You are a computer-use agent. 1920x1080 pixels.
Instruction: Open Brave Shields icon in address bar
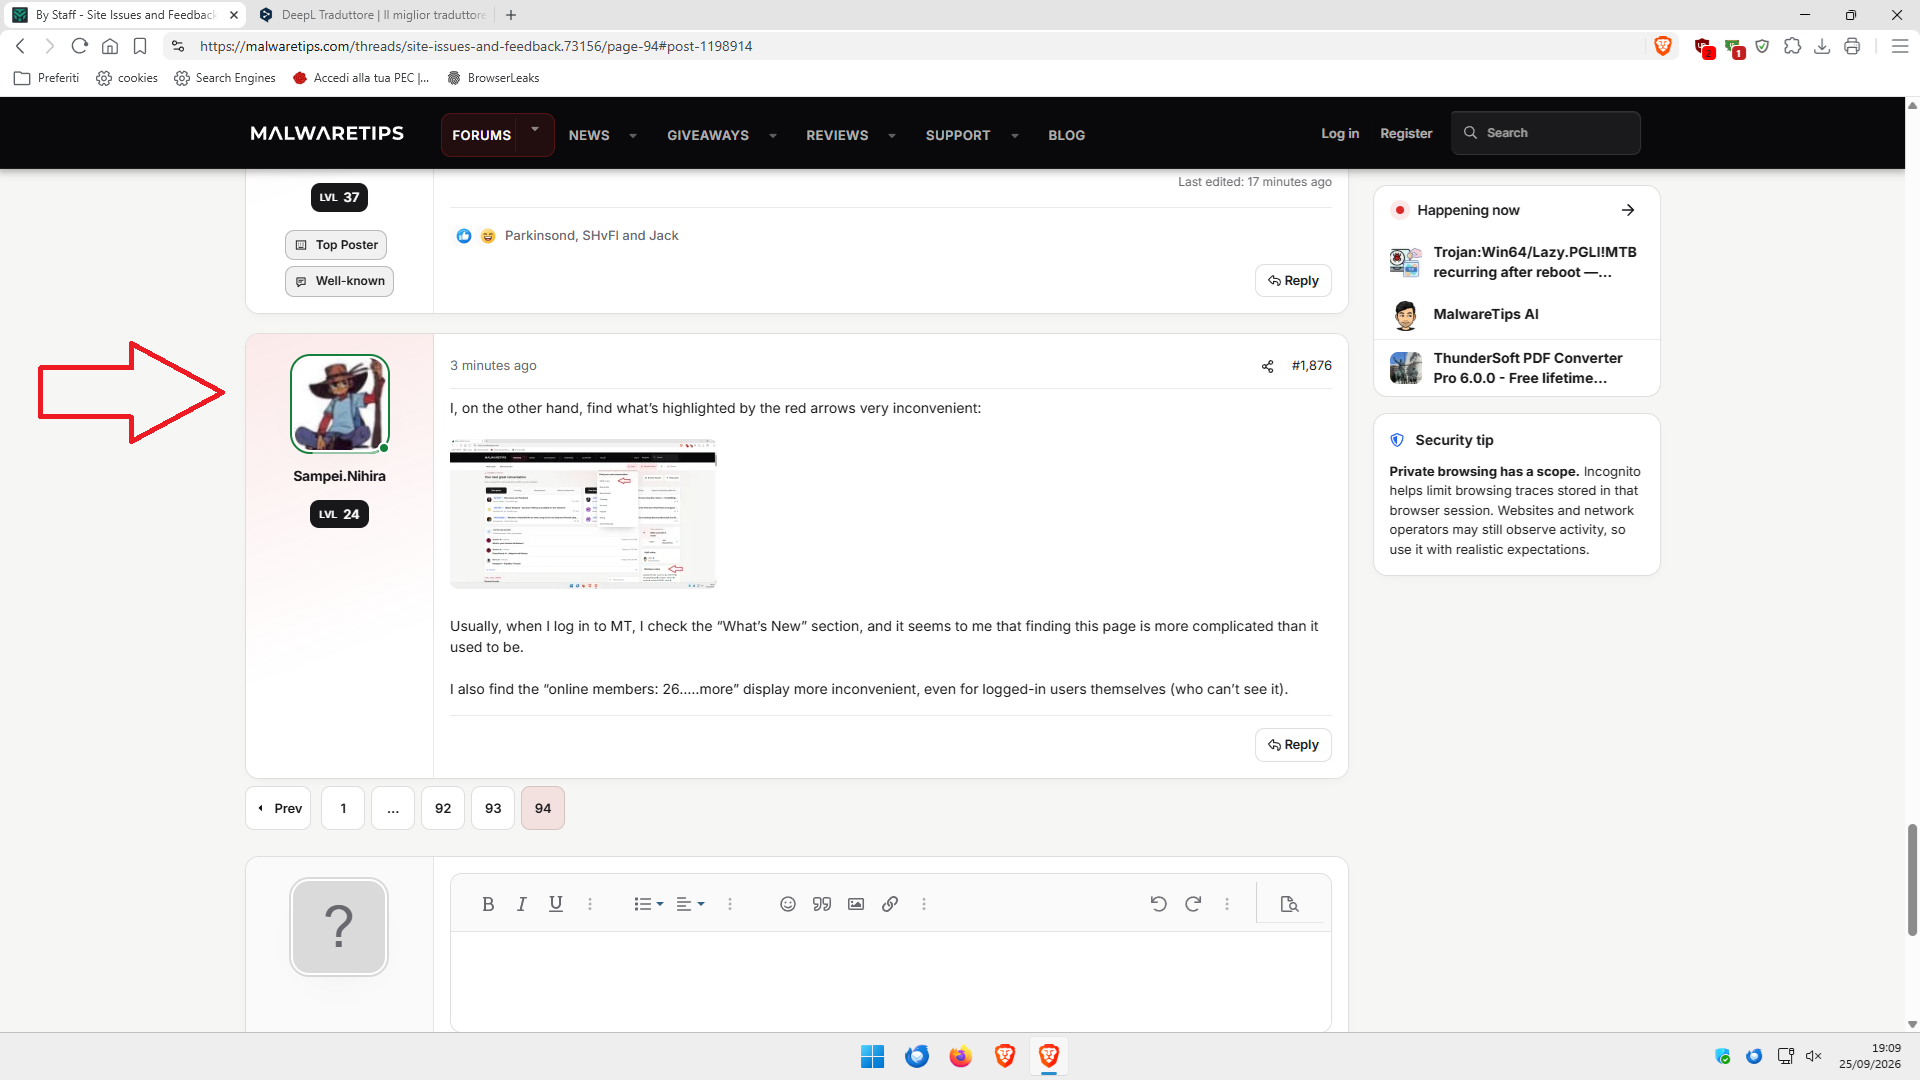[1663, 46]
